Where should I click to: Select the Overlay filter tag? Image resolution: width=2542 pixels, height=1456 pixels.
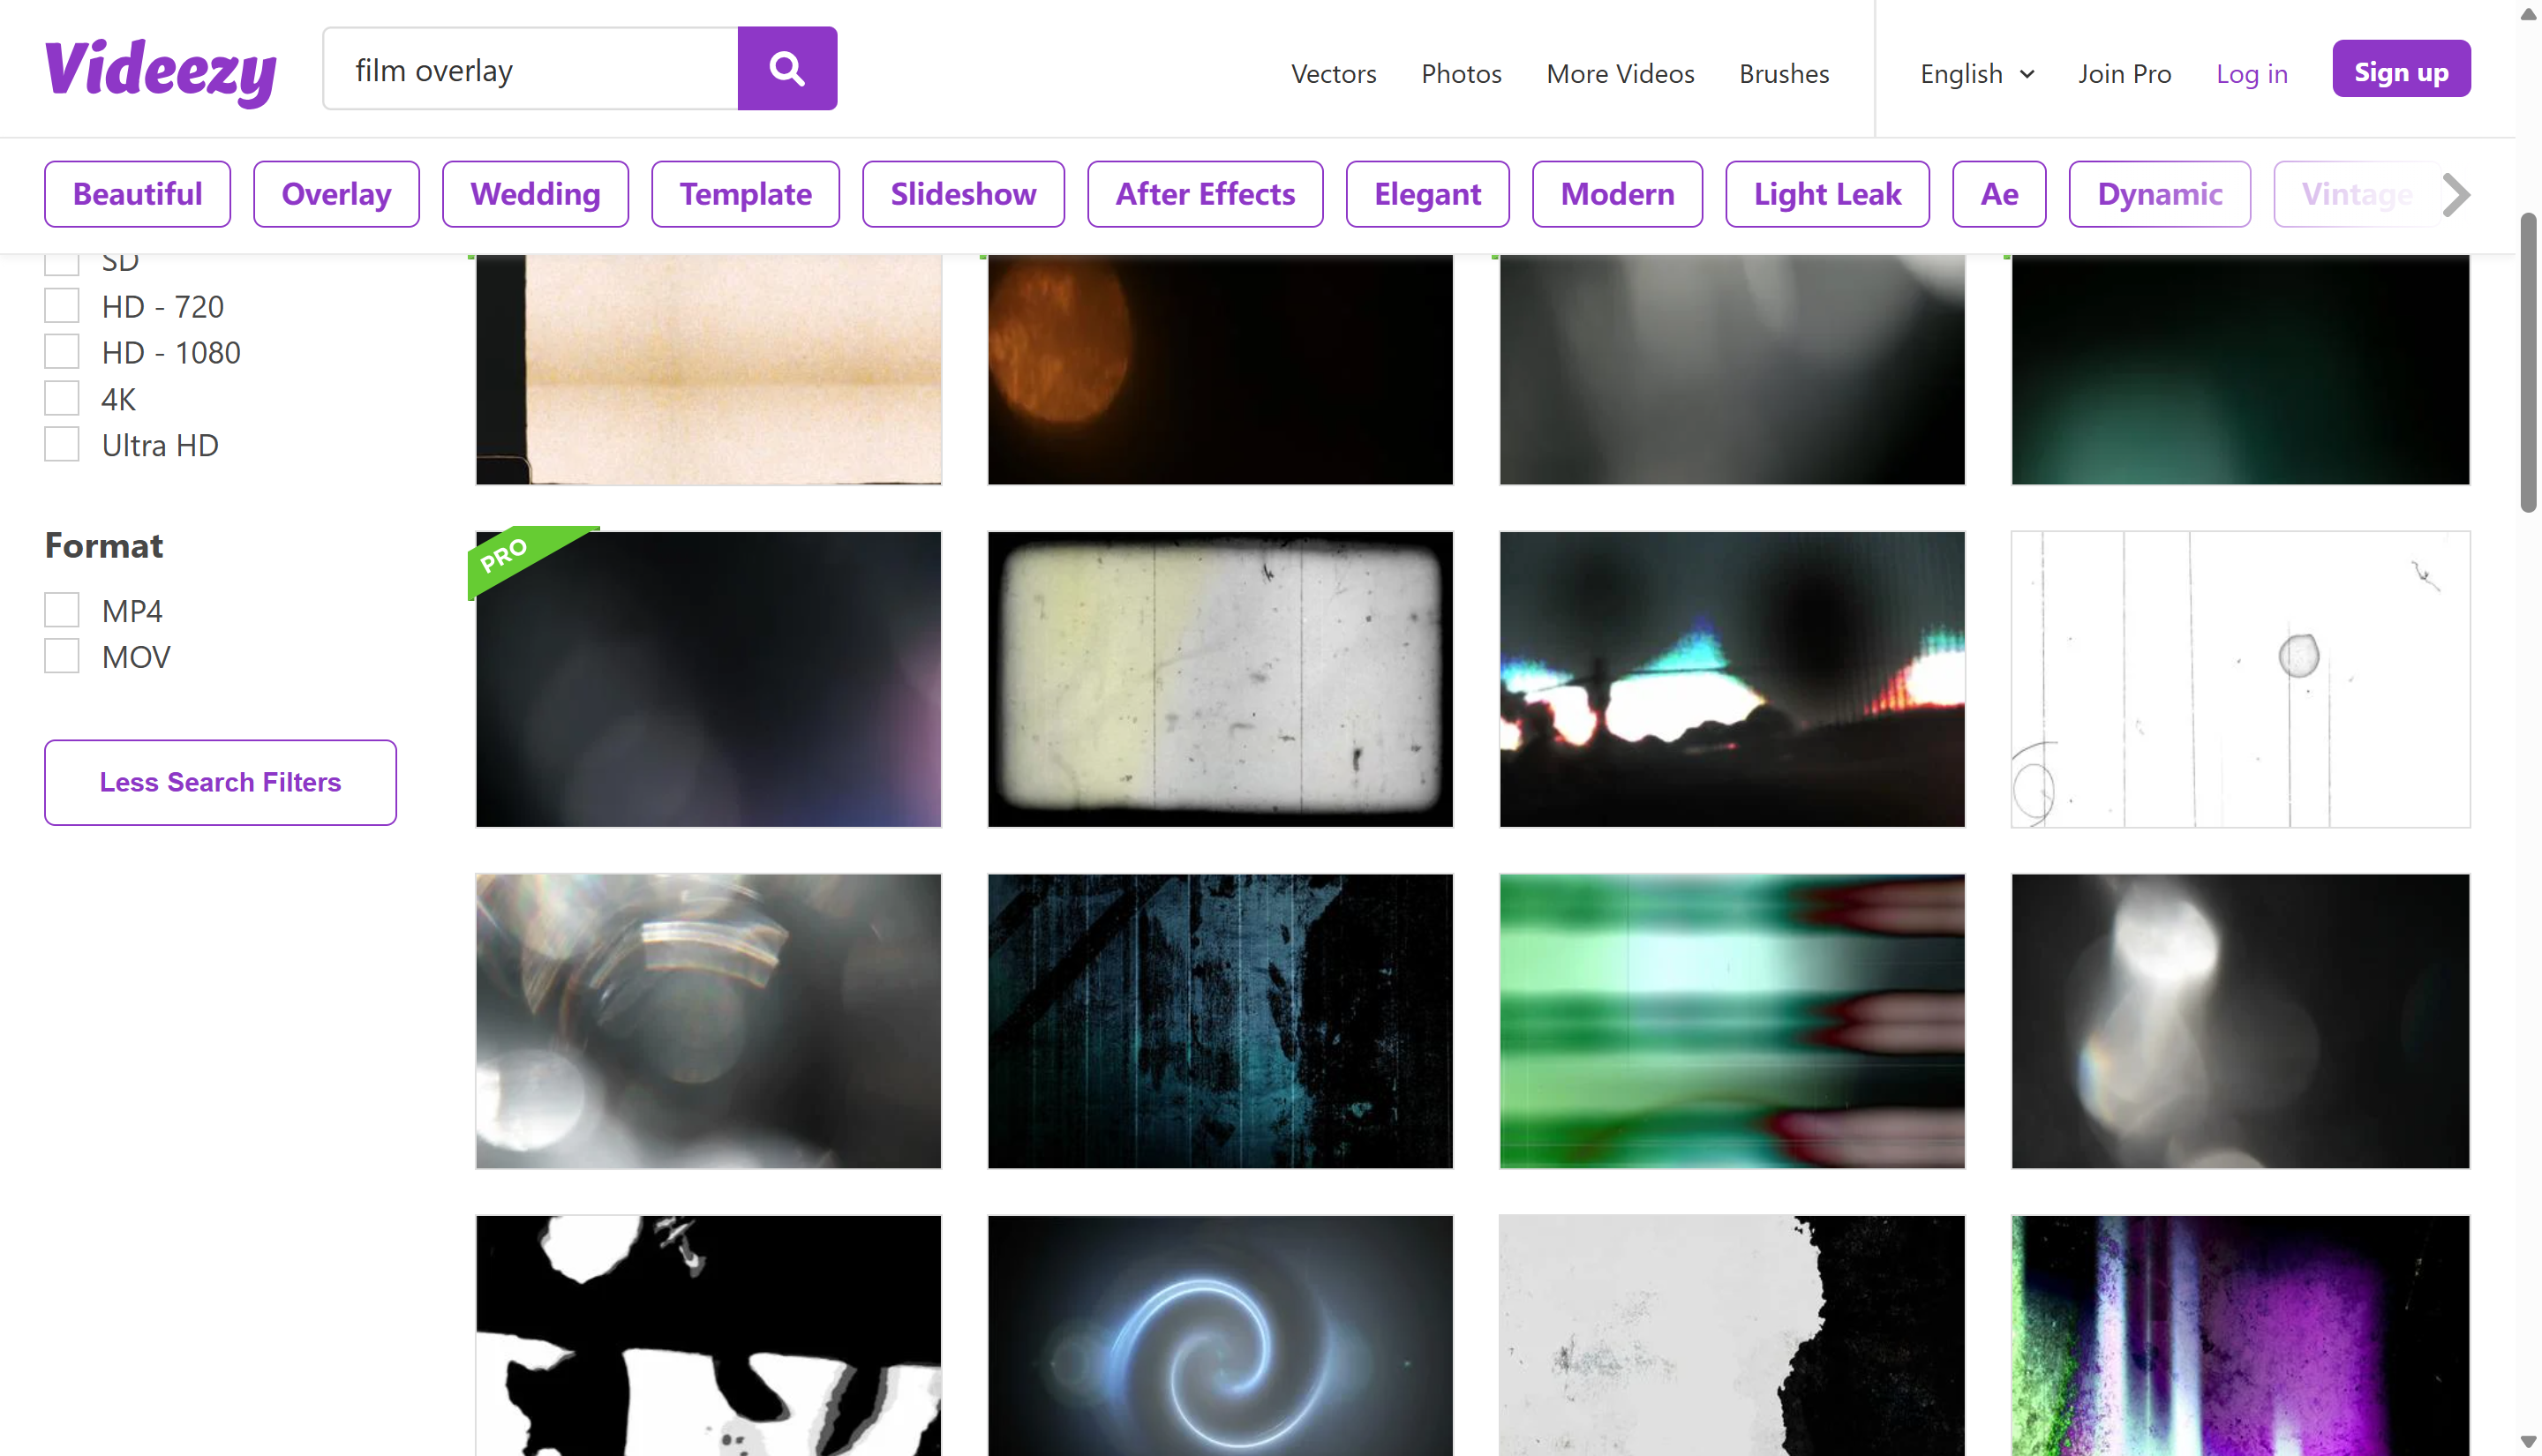point(336,193)
